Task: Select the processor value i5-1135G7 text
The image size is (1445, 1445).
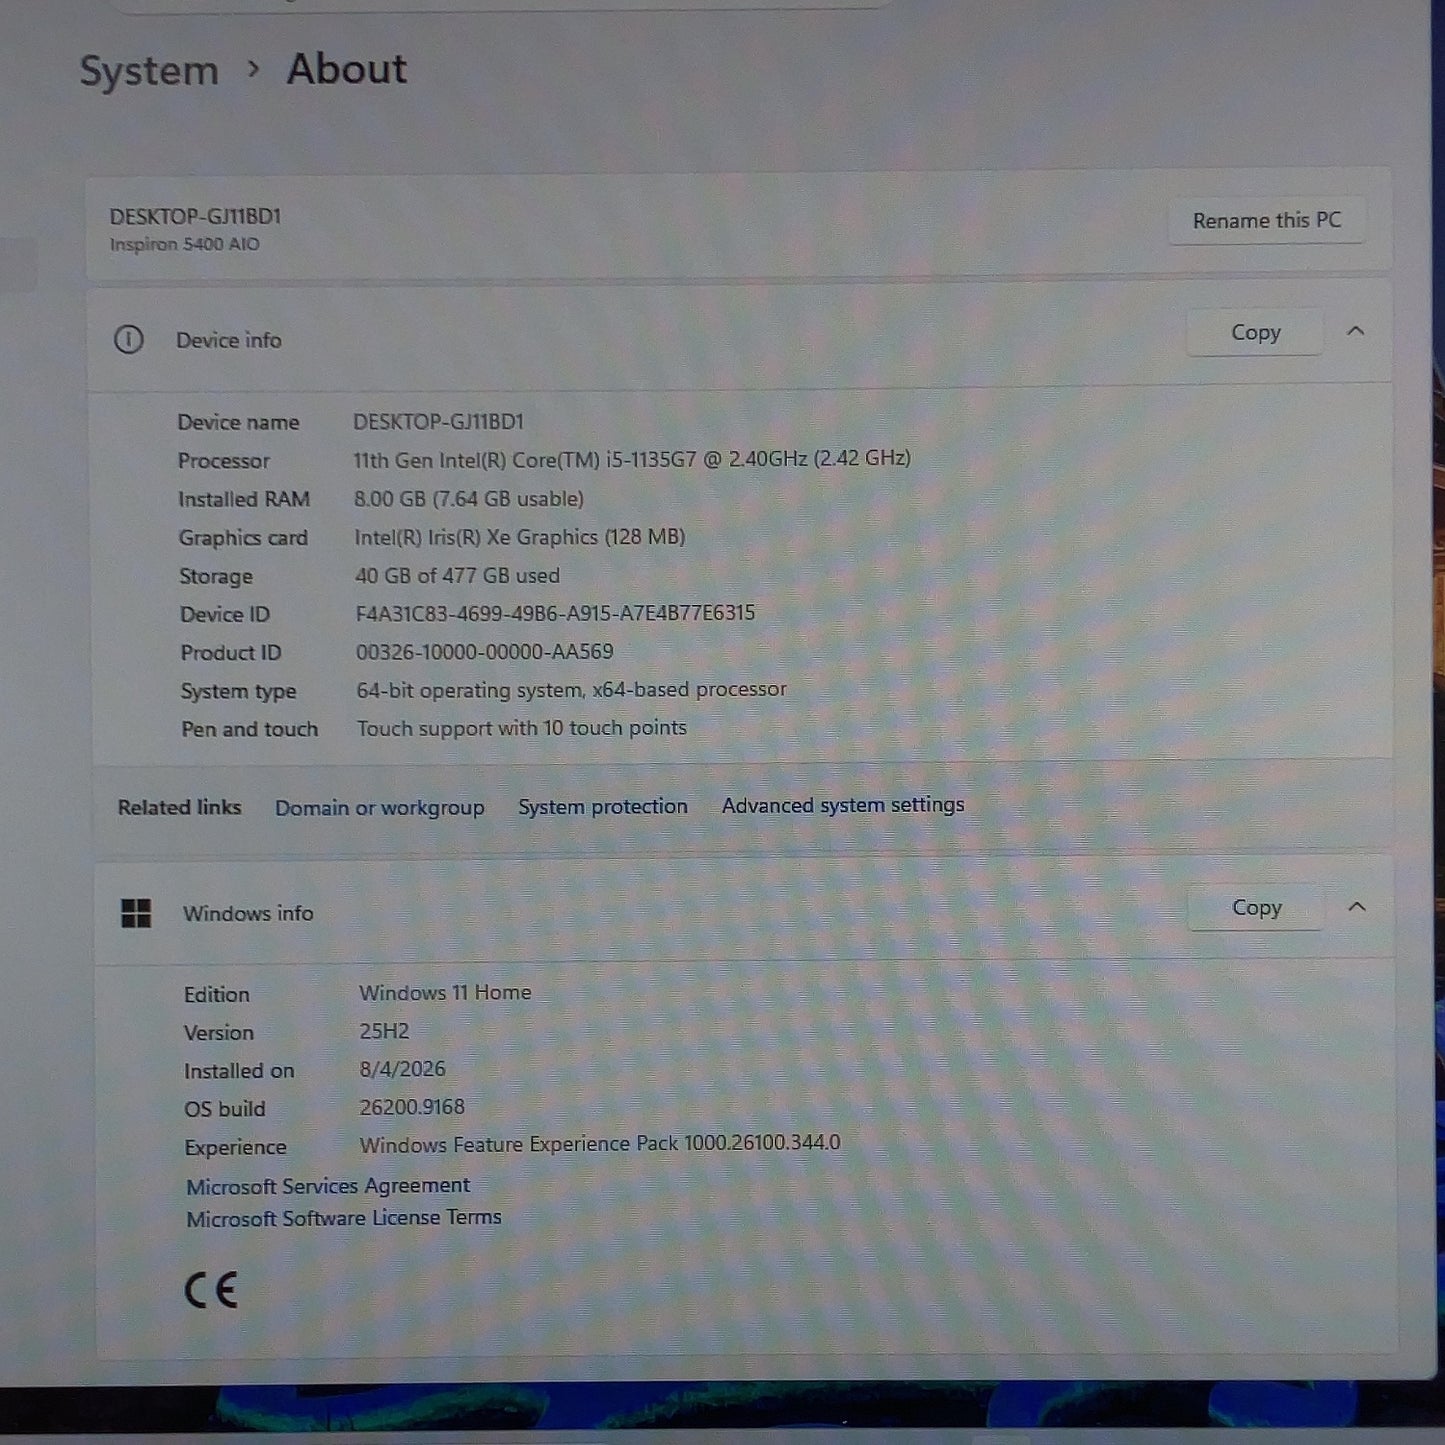Action: [632, 459]
